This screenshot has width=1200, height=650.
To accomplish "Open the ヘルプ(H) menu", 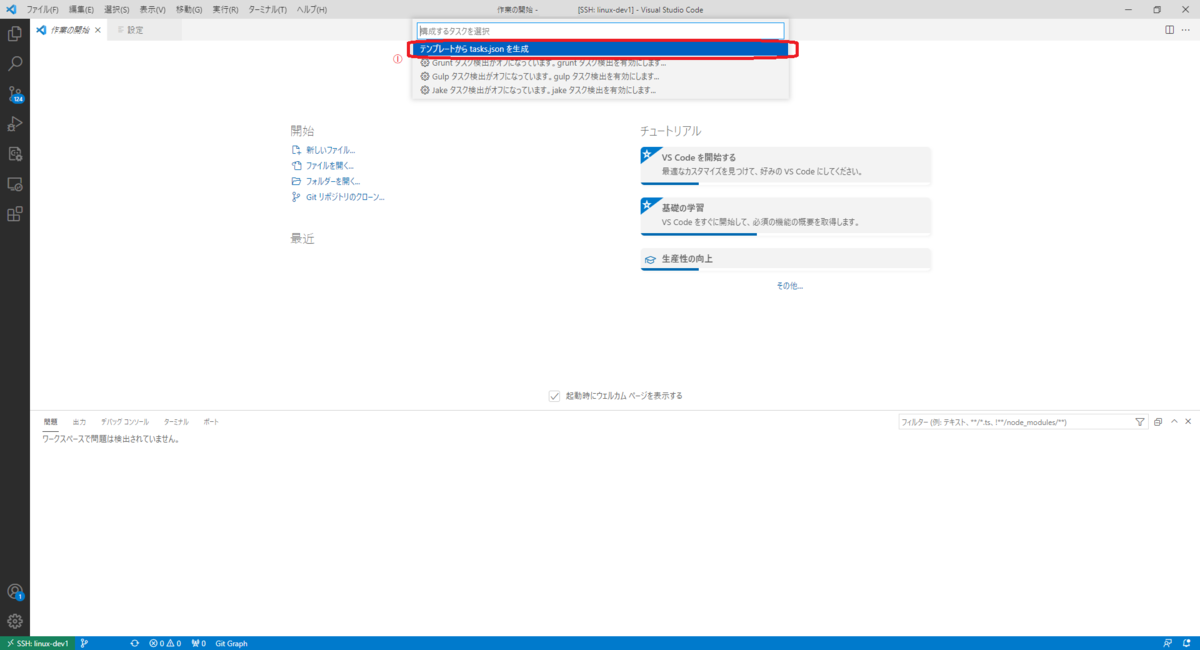I will (312, 9).
